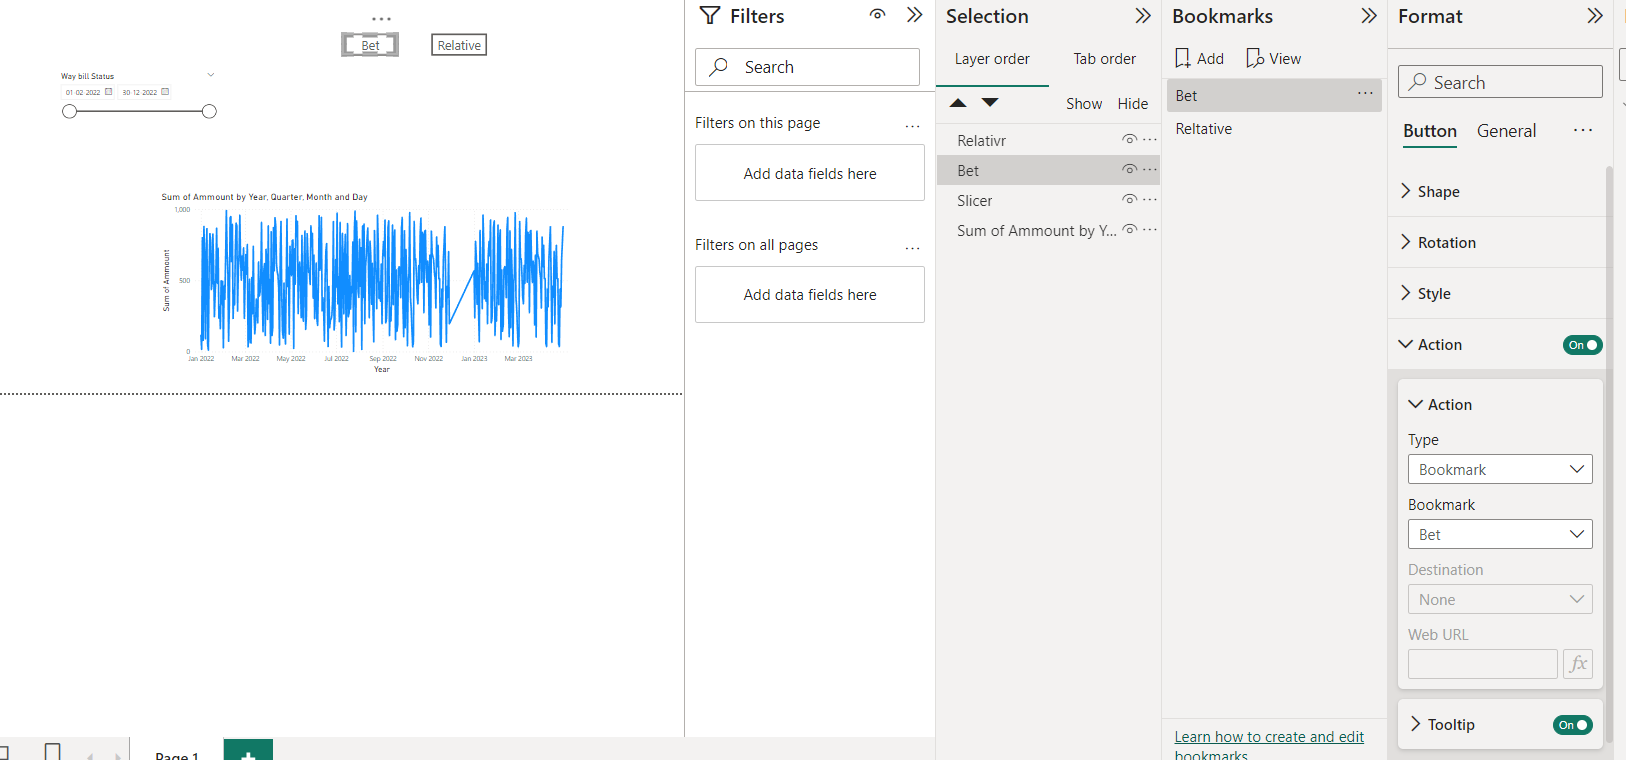The height and width of the screenshot is (760, 1626).
Task: Open more options for Bet bookmark
Action: (x=1365, y=93)
